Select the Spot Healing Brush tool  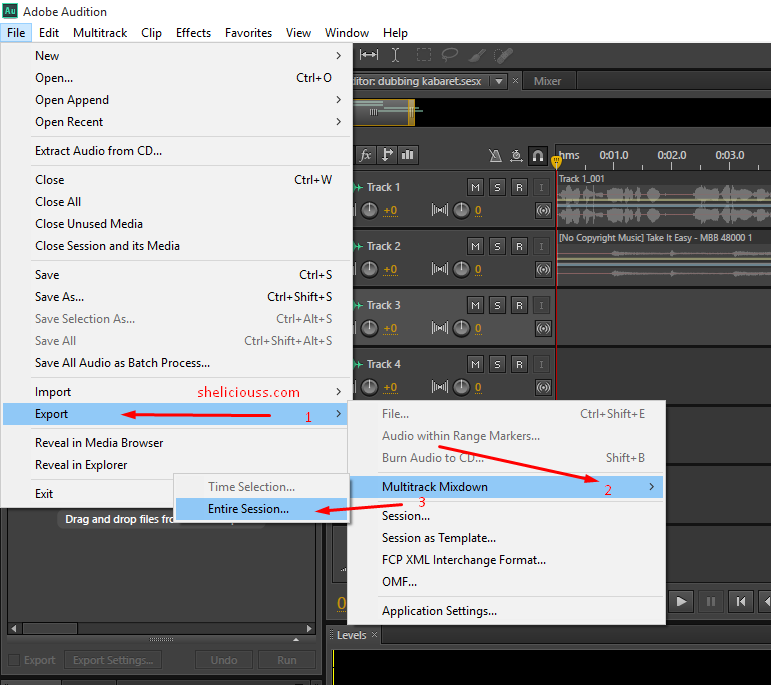[x=503, y=56]
